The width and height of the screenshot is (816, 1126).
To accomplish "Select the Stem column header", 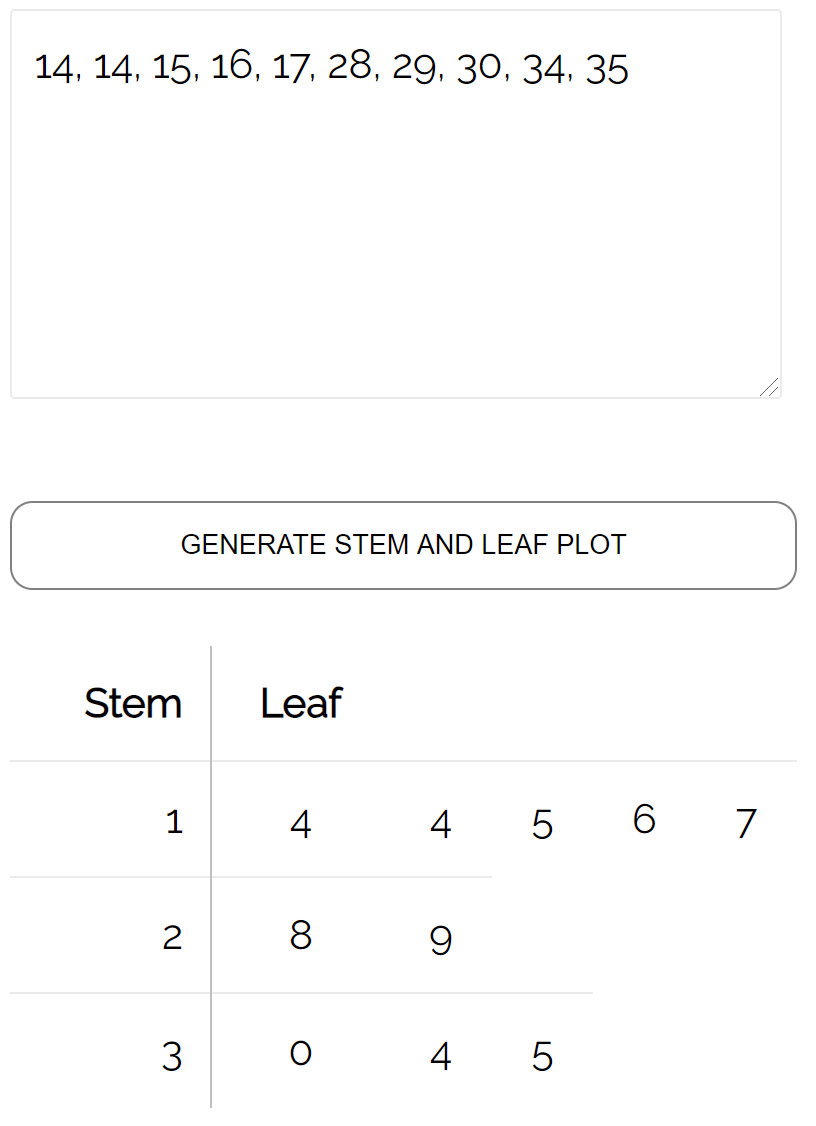I will [133, 703].
